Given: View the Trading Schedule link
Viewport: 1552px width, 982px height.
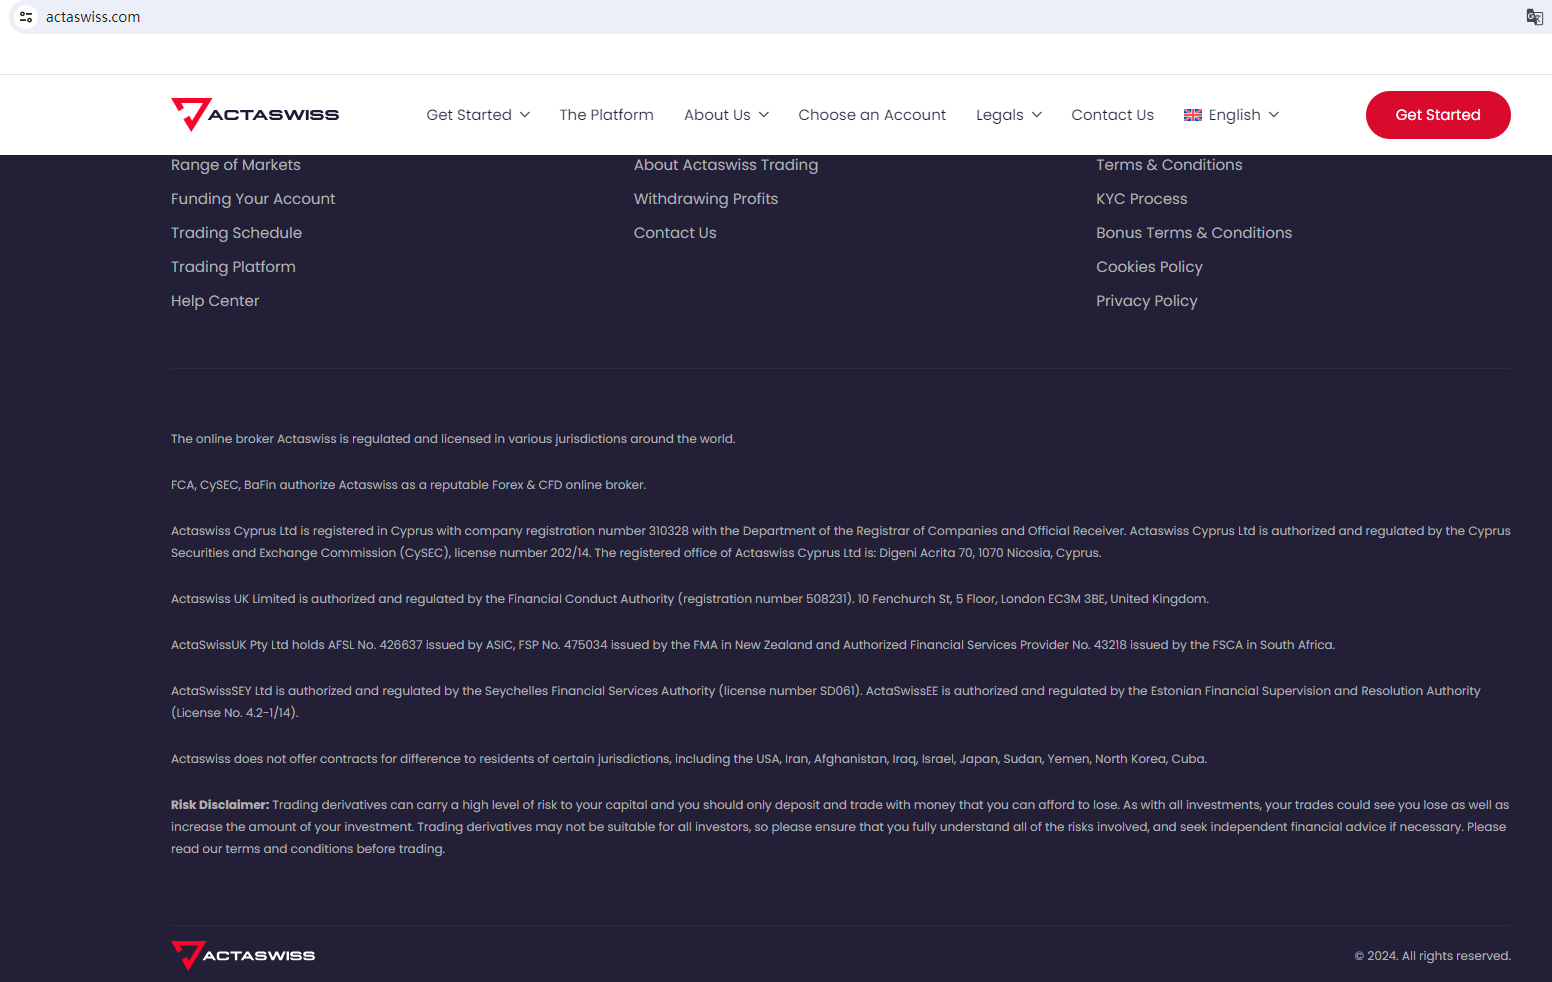Looking at the screenshot, I should [x=236, y=233].
